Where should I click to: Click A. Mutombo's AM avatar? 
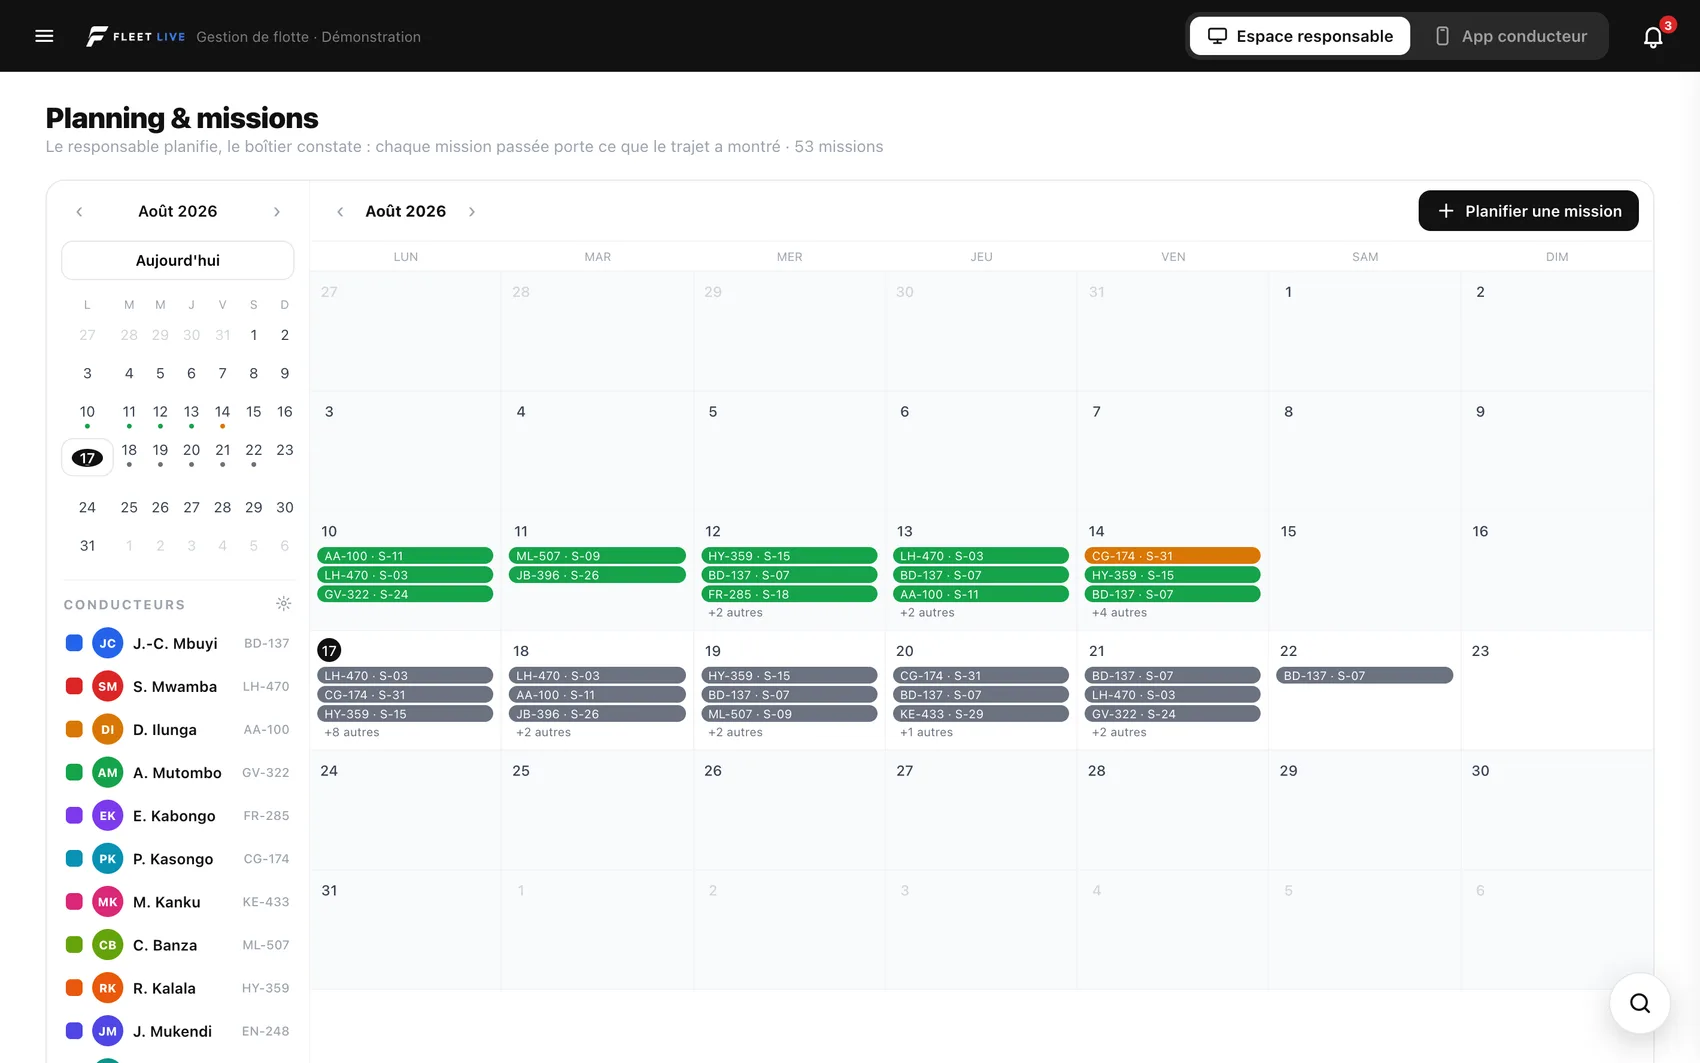(108, 772)
